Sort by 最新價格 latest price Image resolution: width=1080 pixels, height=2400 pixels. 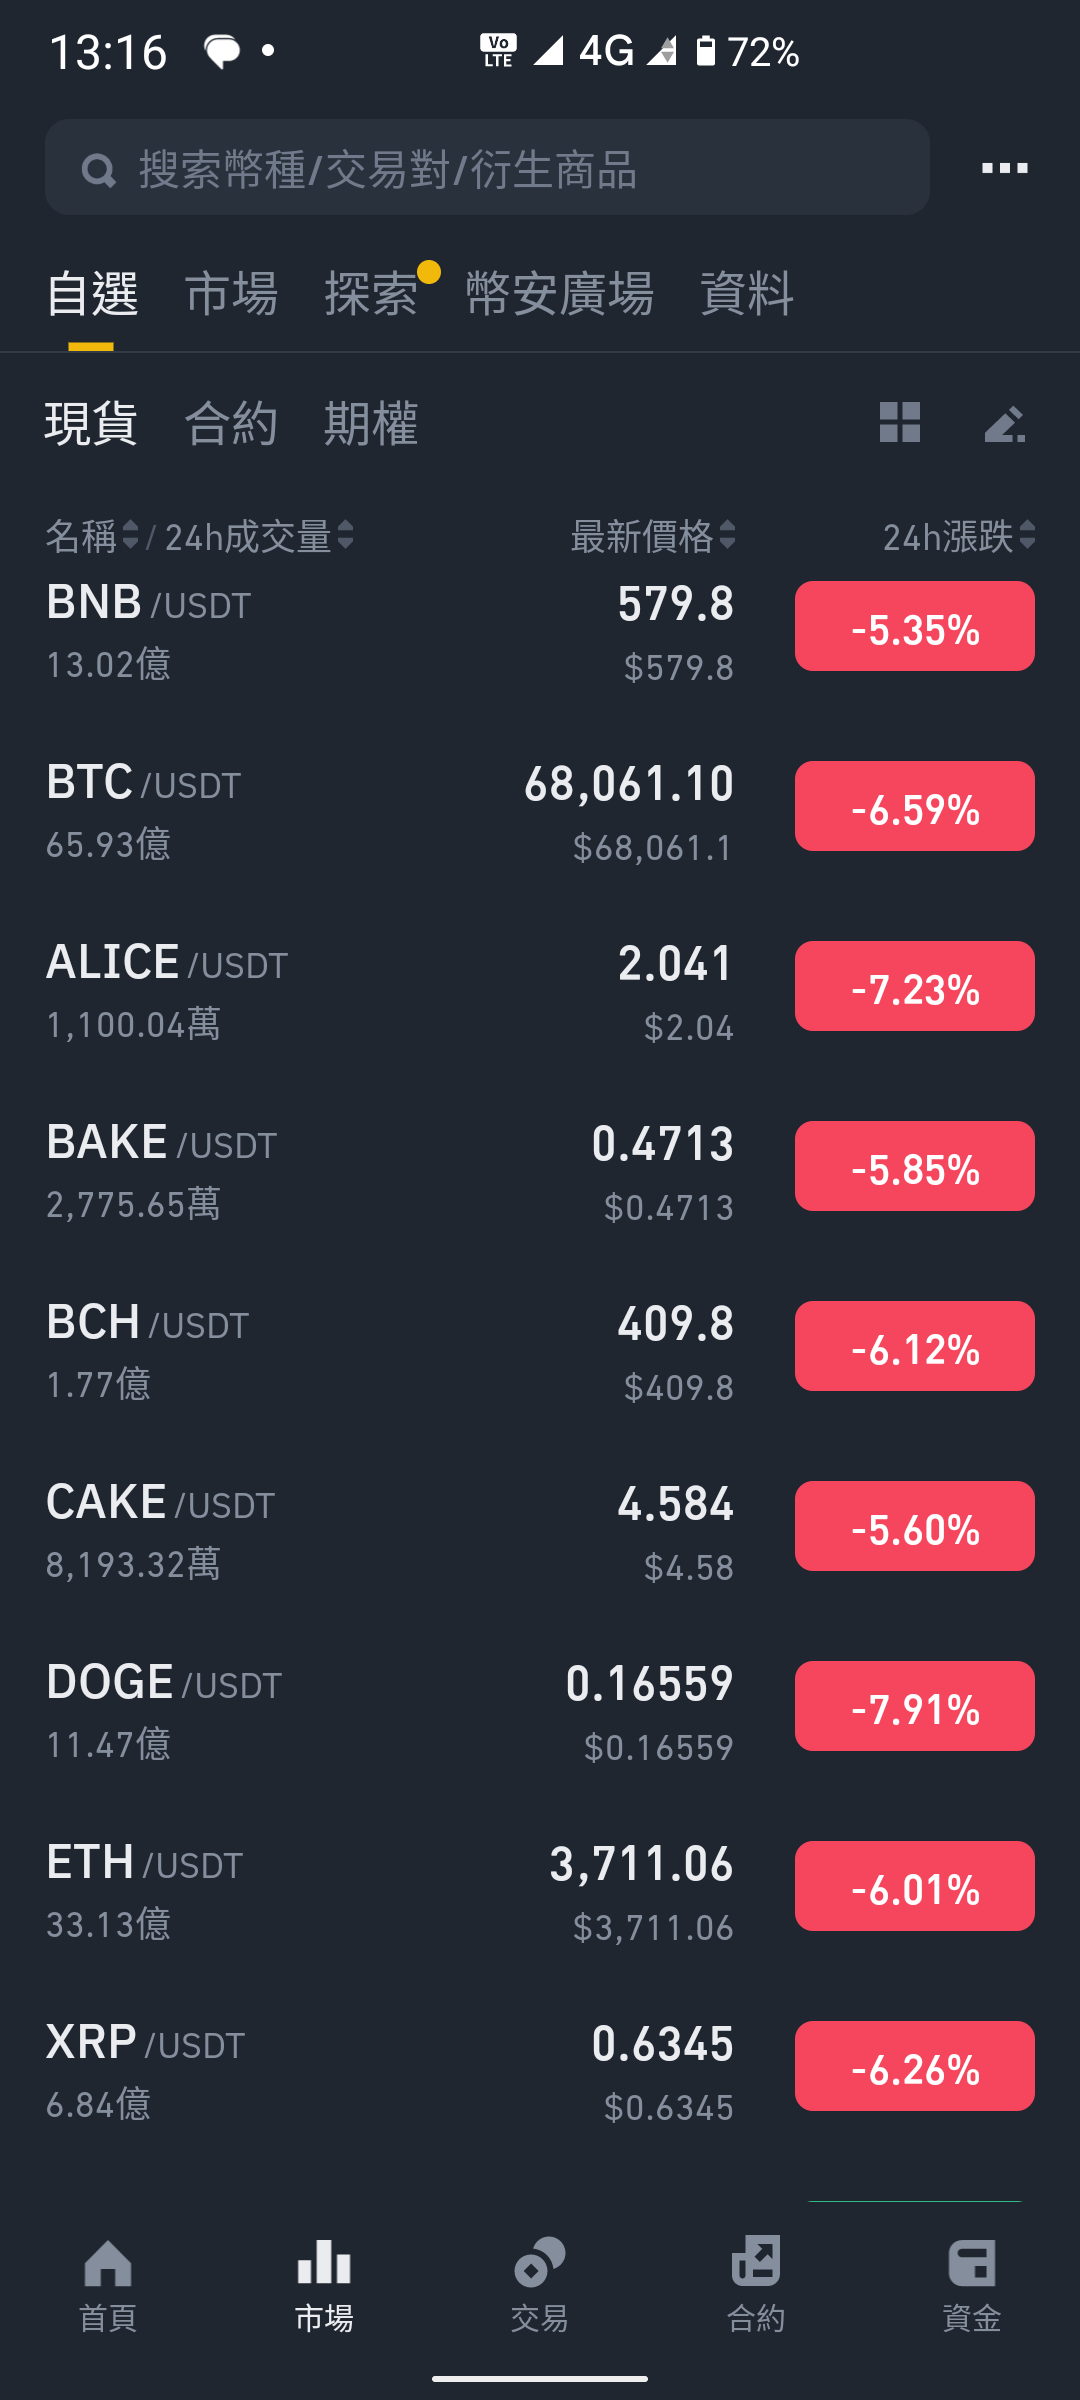click(x=653, y=536)
